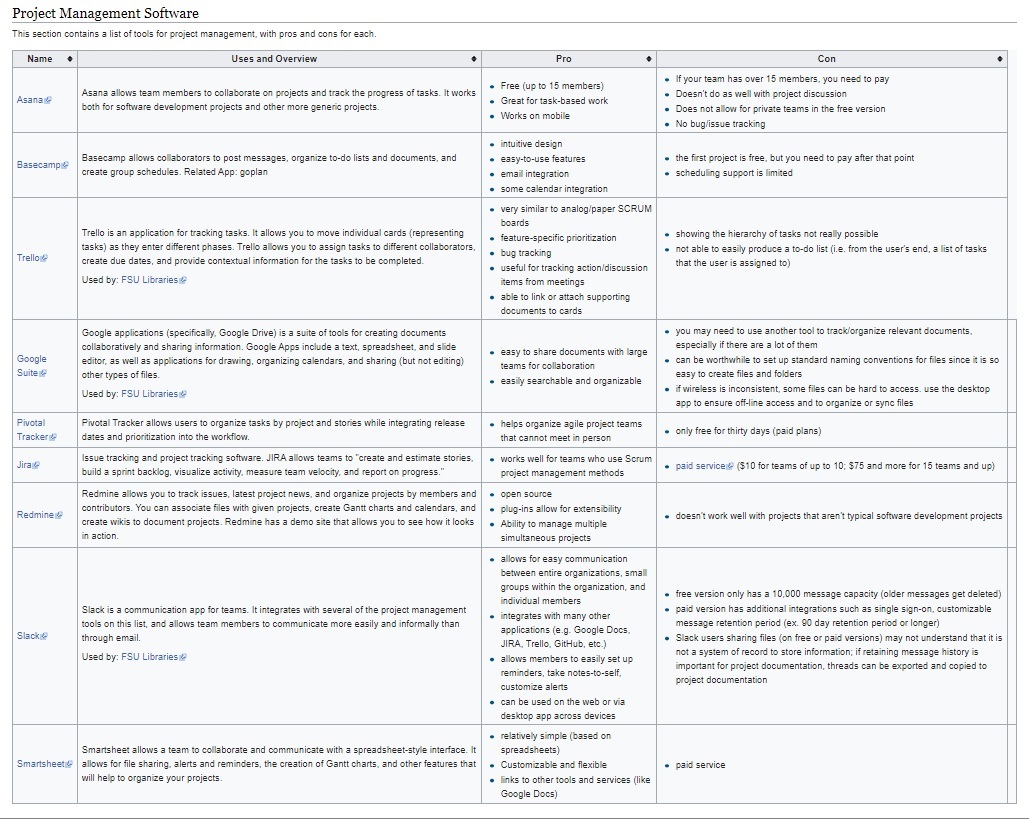
Task: Click 'bug tracking' bullet in Trello row
Action: click(526, 253)
